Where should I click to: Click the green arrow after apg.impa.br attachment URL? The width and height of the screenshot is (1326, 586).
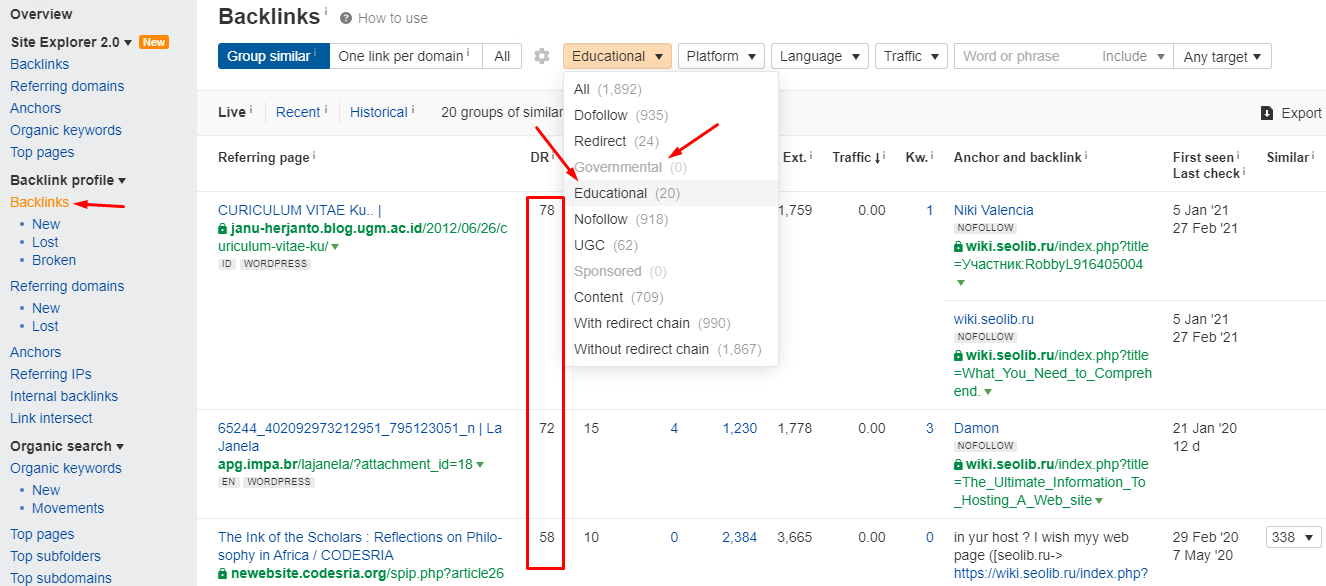(x=480, y=465)
